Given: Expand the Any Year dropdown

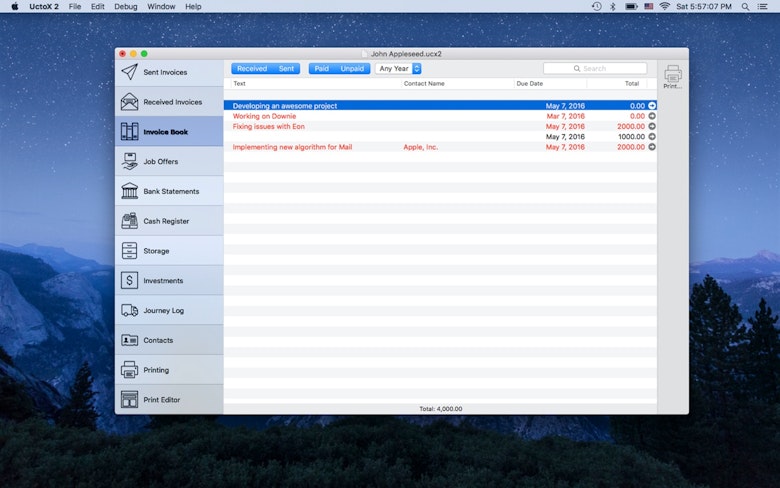Looking at the screenshot, I should coord(398,69).
